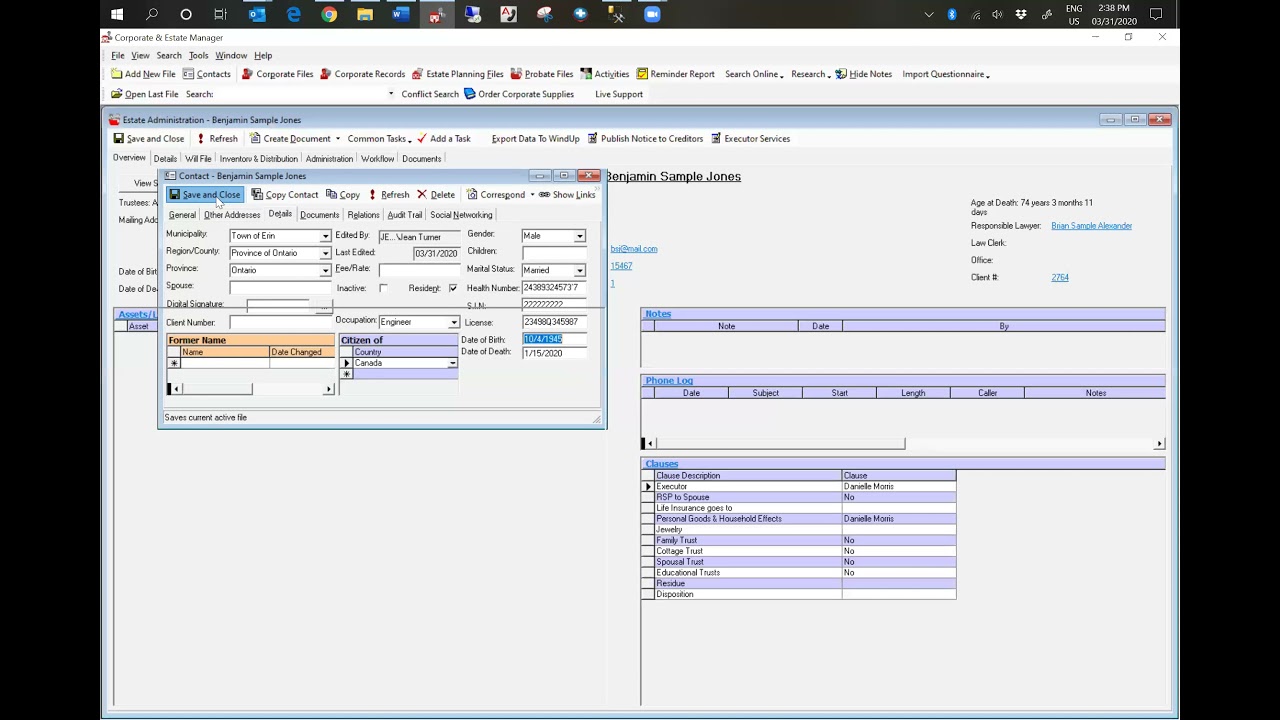Screen dimensions: 1280x720
Task: Open Google Chrome from taskbar
Action: (x=329, y=14)
